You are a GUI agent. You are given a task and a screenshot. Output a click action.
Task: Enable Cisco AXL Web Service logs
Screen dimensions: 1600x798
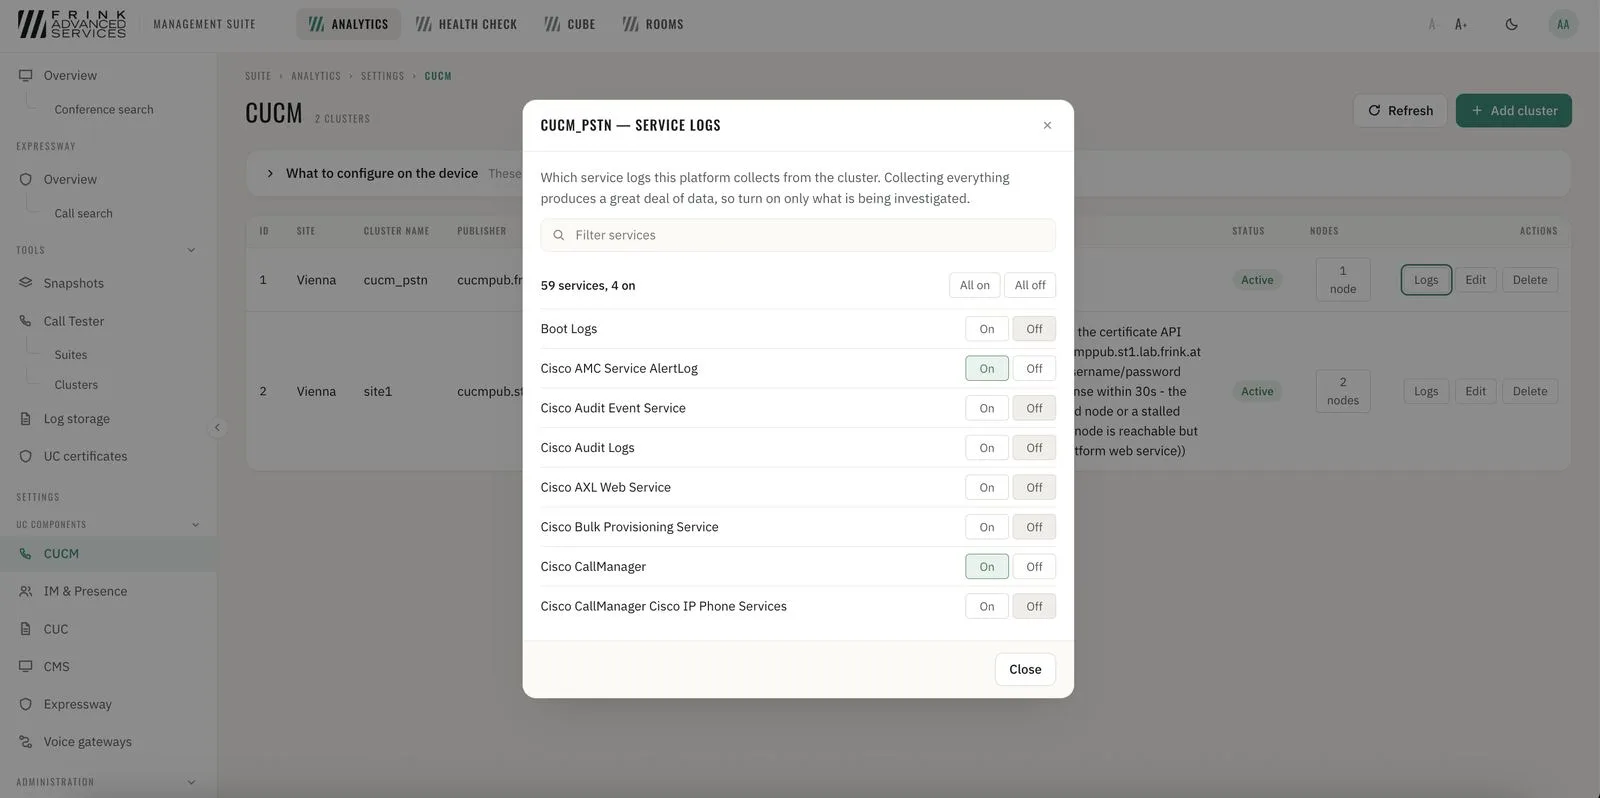coord(987,488)
